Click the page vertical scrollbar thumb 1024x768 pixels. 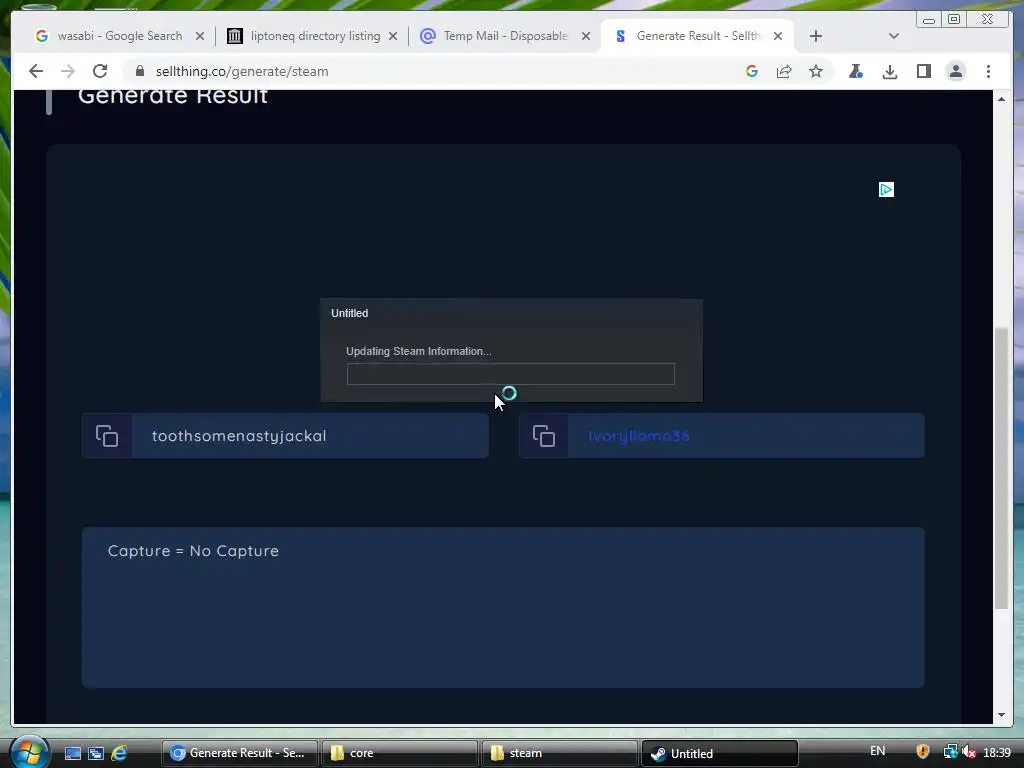(x=1001, y=469)
